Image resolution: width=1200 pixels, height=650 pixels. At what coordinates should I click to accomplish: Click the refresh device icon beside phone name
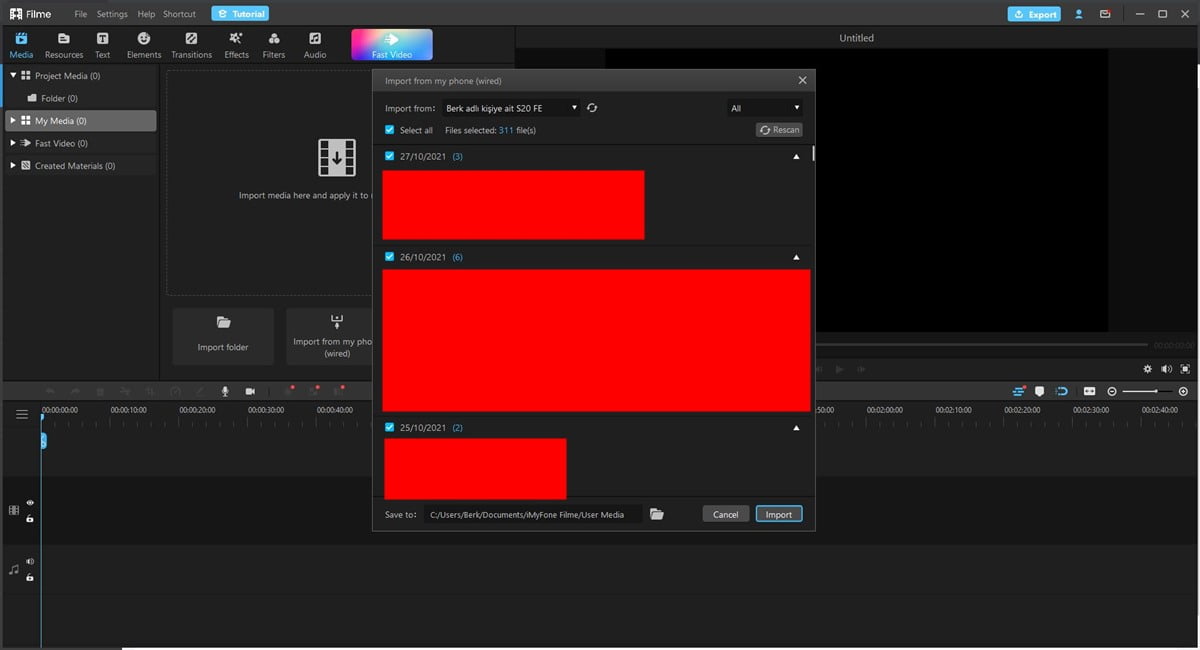pos(592,108)
